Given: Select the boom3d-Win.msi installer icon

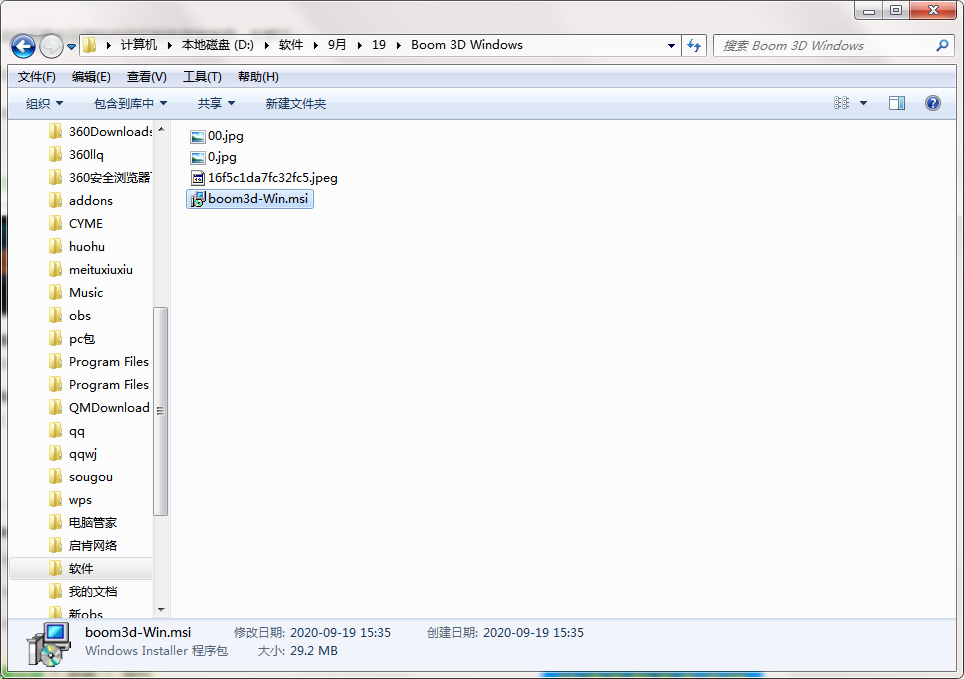Looking at the screenshot, I should [x=198, y=199].
